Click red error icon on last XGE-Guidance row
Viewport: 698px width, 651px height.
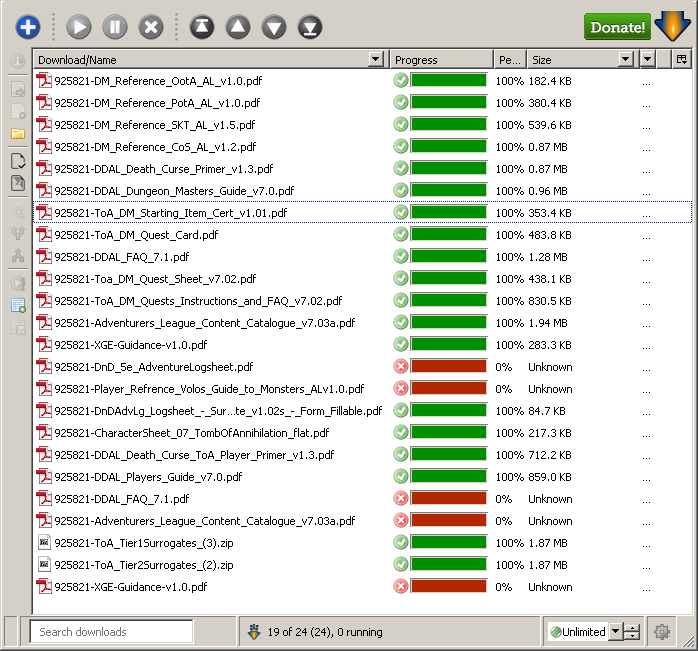(401, 586)
